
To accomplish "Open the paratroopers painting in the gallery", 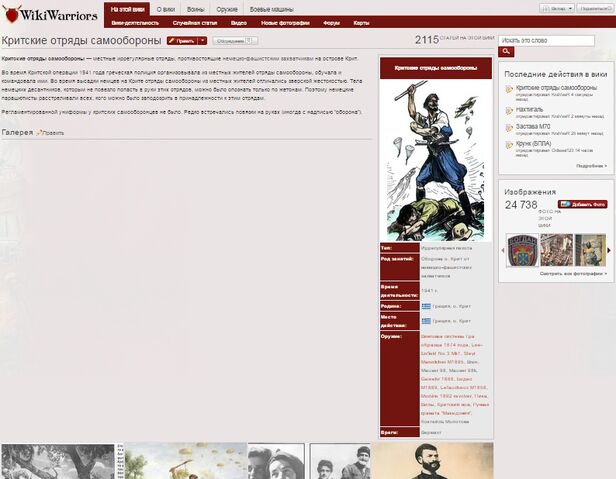I will [x=186, y=461].
